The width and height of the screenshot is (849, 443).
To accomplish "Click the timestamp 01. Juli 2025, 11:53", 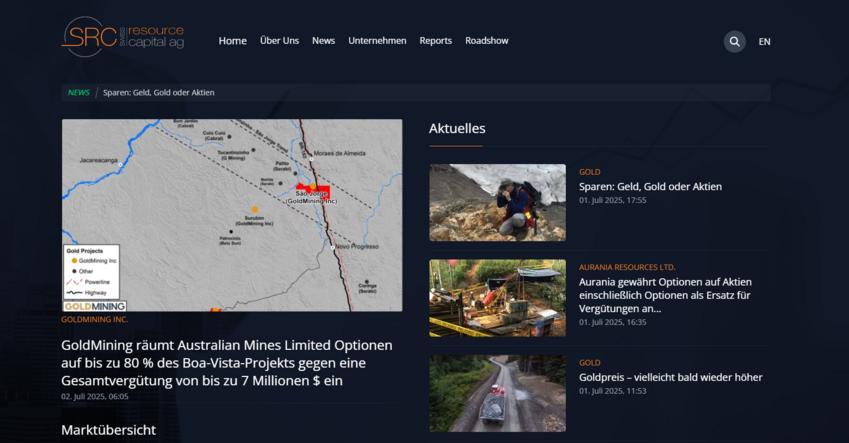I will pos(612,390).
